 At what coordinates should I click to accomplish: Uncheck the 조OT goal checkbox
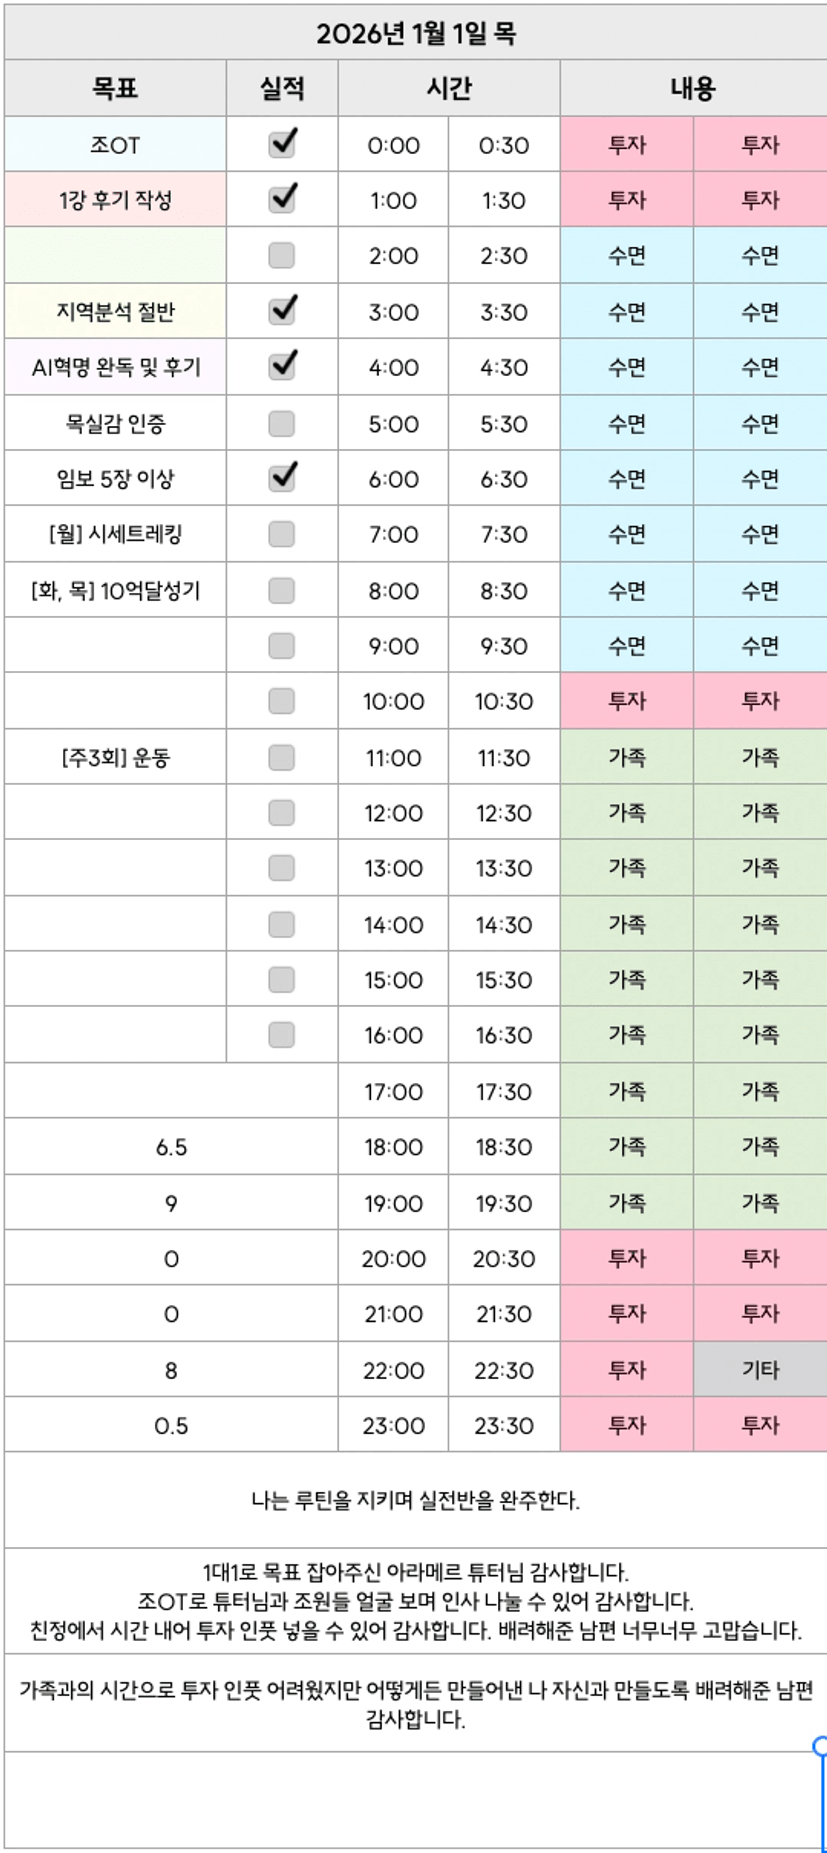pyautogui.click(x=282, y=144)
